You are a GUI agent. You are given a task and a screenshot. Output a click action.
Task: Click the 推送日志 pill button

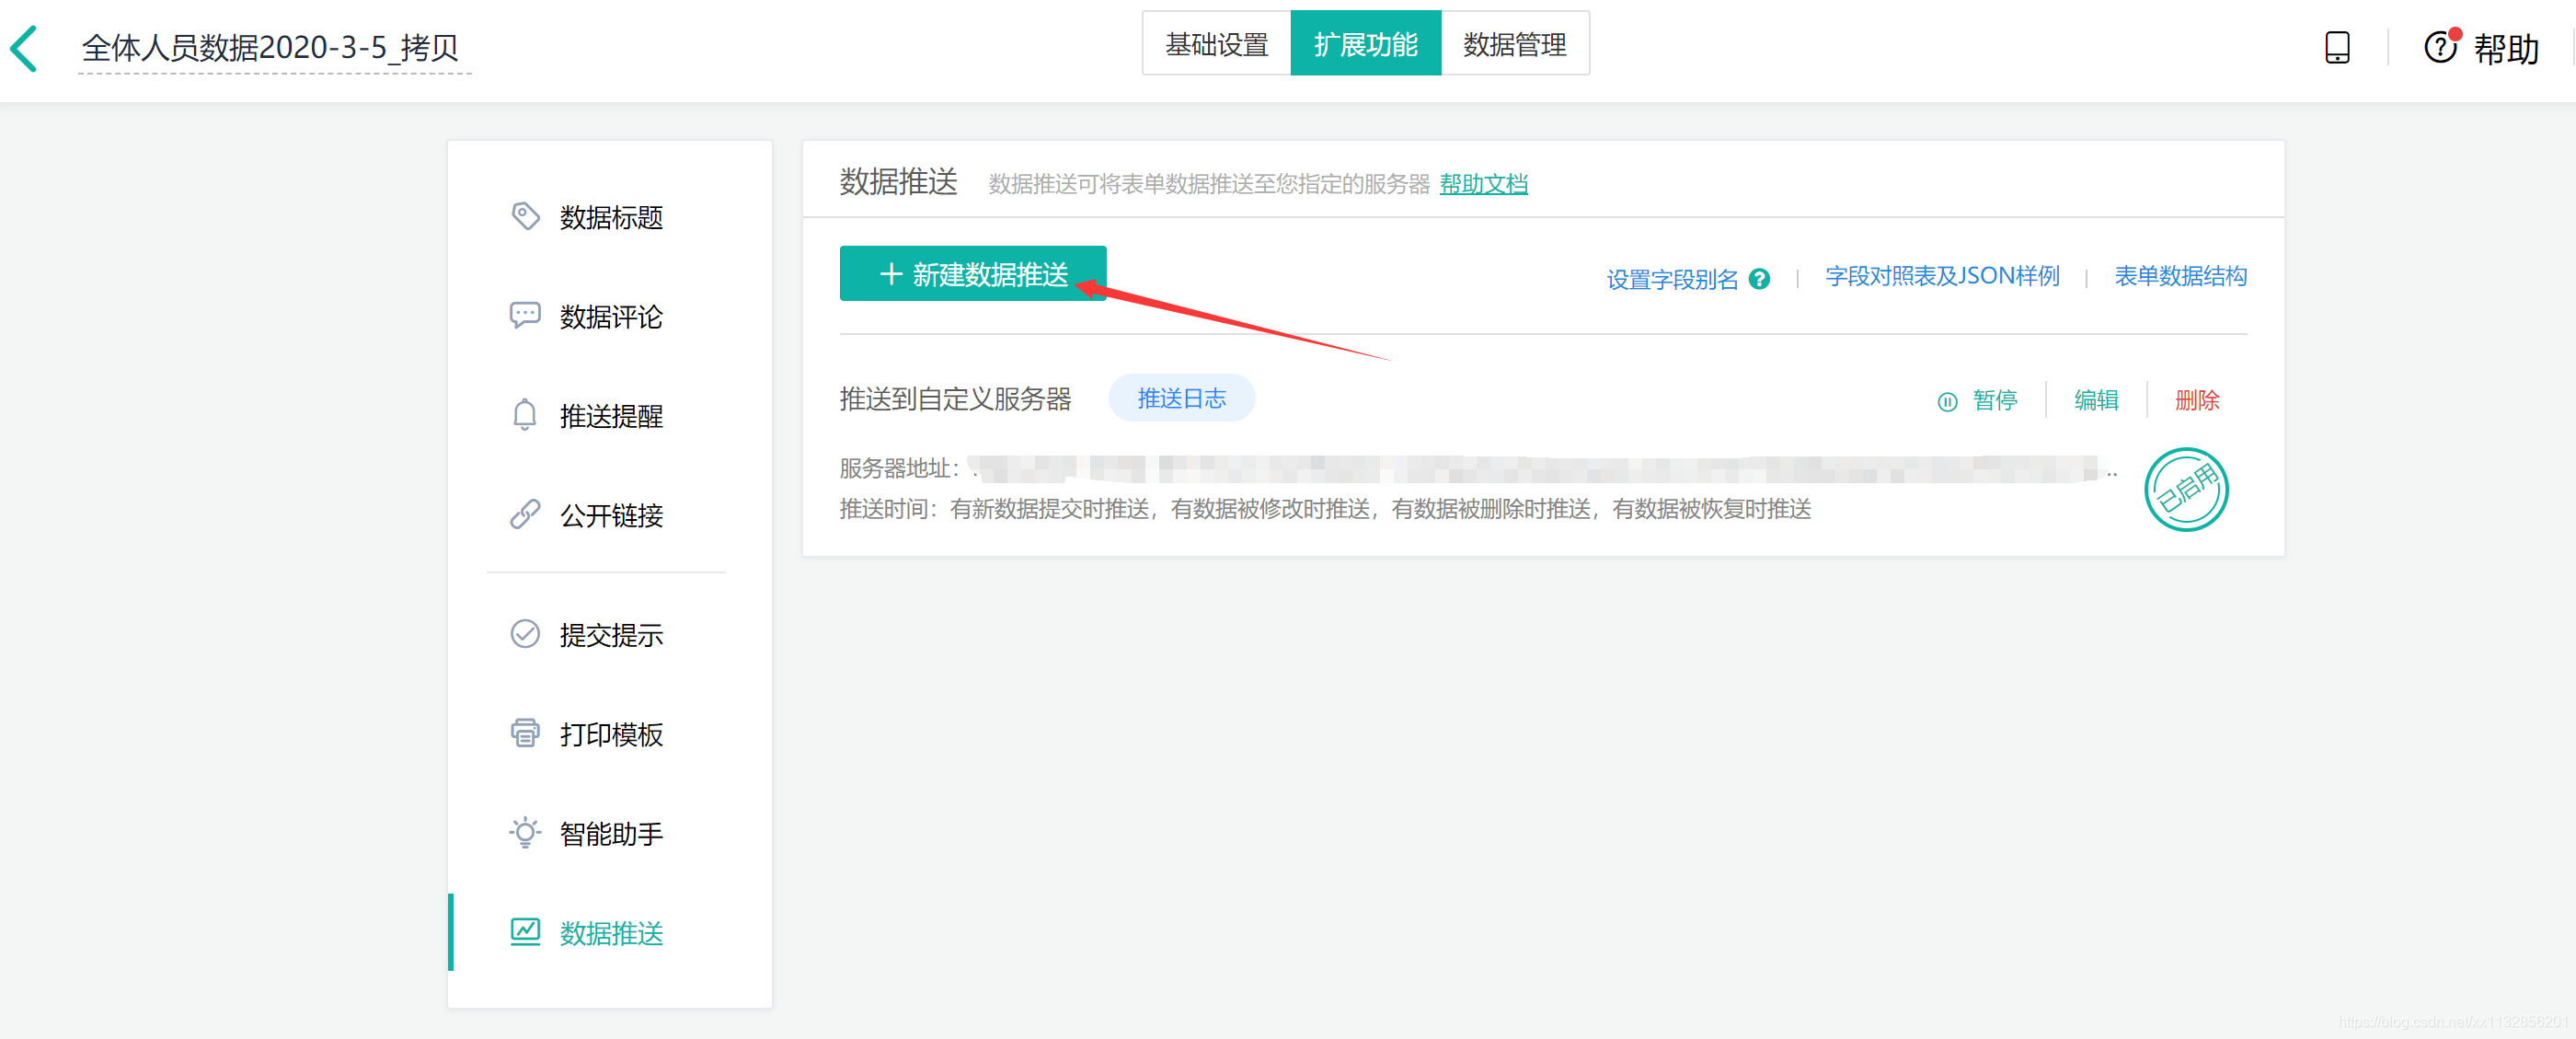click(1181, 398)
